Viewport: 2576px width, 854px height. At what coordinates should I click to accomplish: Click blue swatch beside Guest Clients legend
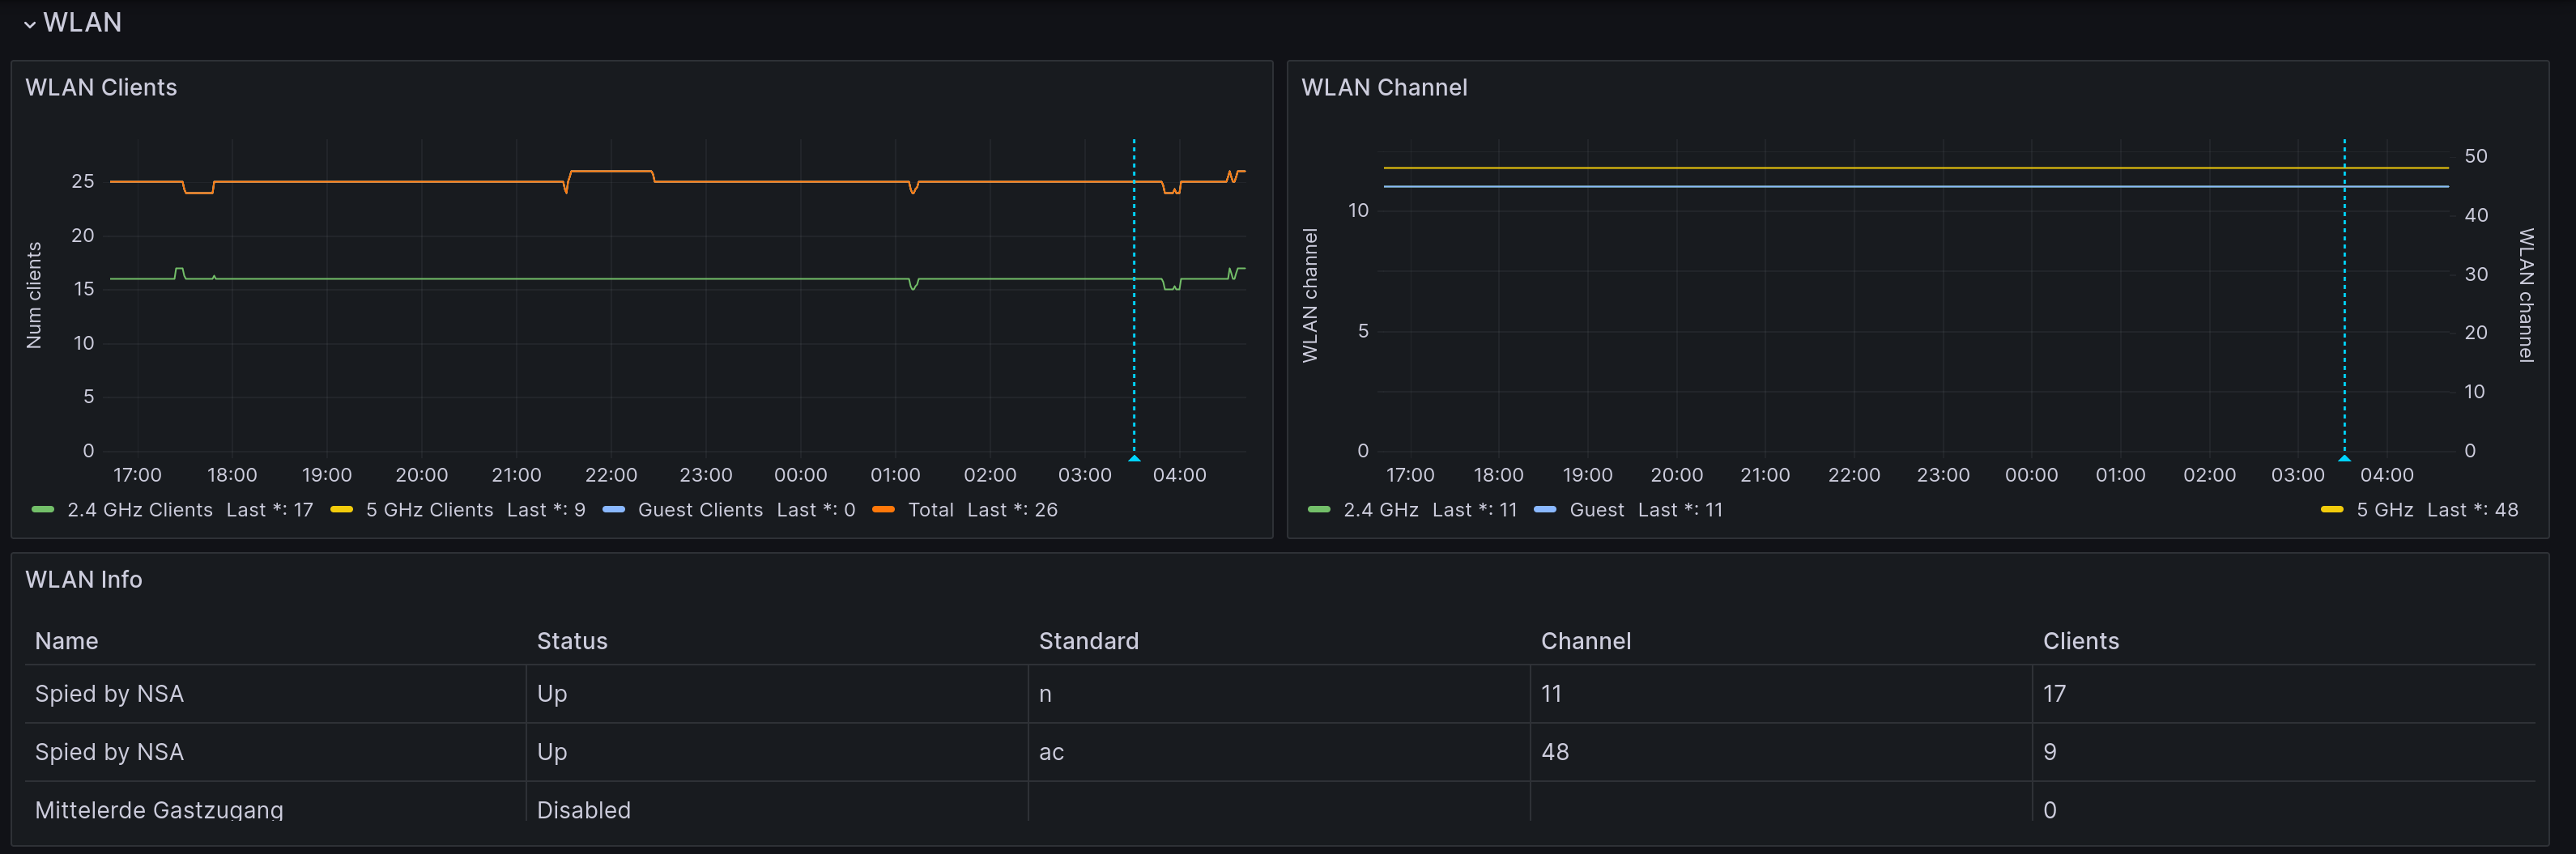(x=614, y=510)
